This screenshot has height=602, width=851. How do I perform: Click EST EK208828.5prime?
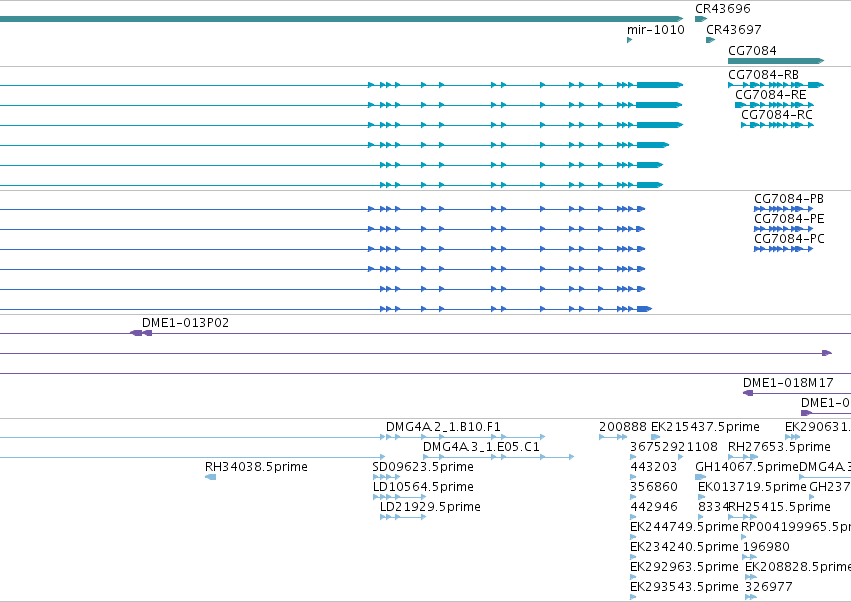751,577
